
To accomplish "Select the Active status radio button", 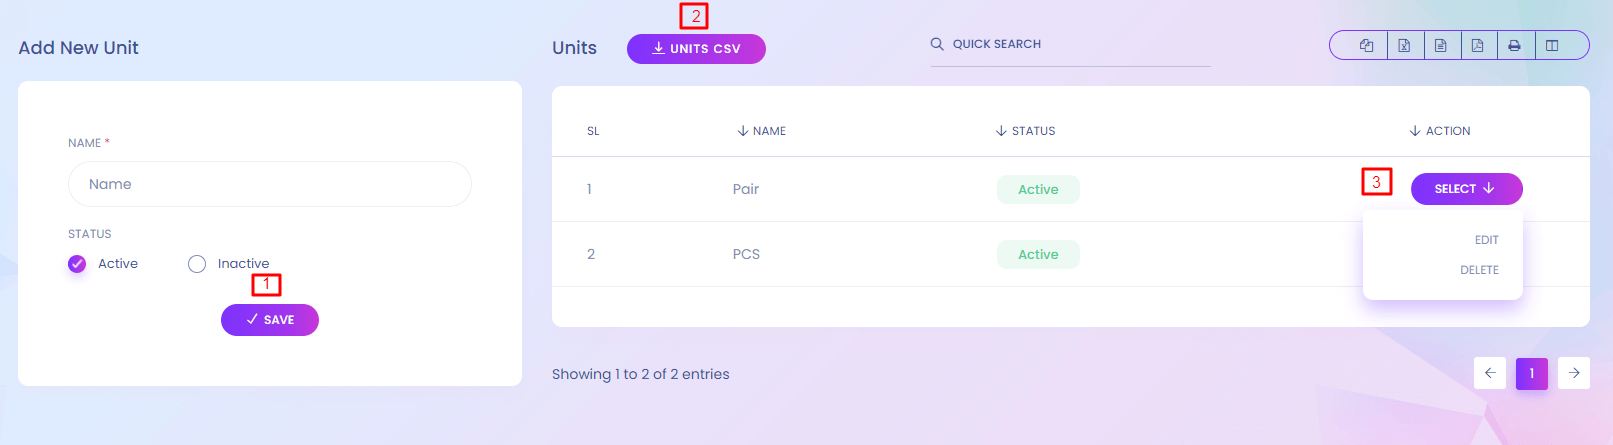I will tap(77, 264).
